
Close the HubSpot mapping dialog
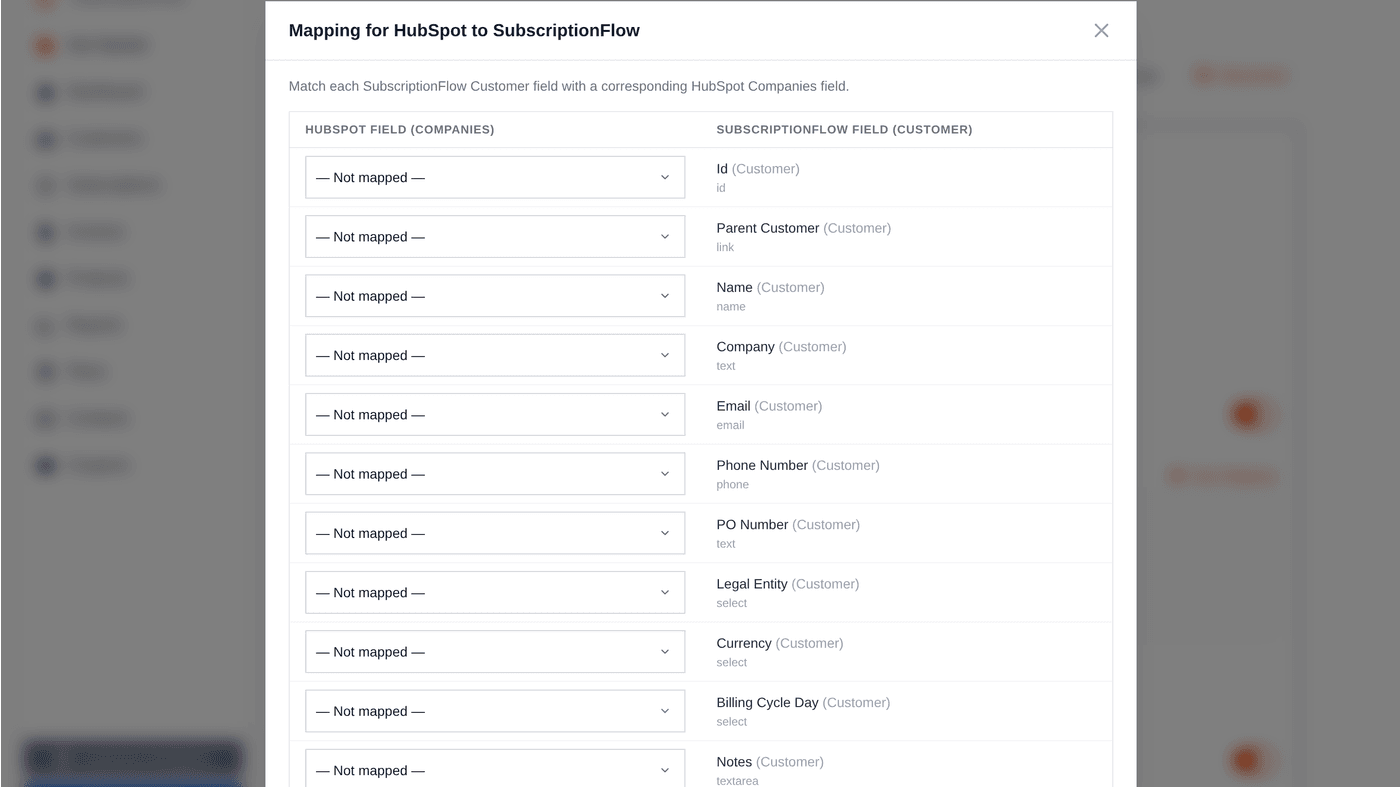click(1101, 31)
